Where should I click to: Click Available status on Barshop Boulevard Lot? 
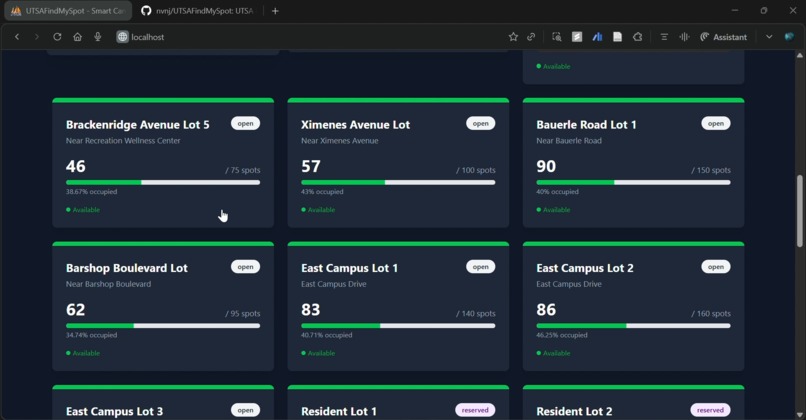(83, 353)
